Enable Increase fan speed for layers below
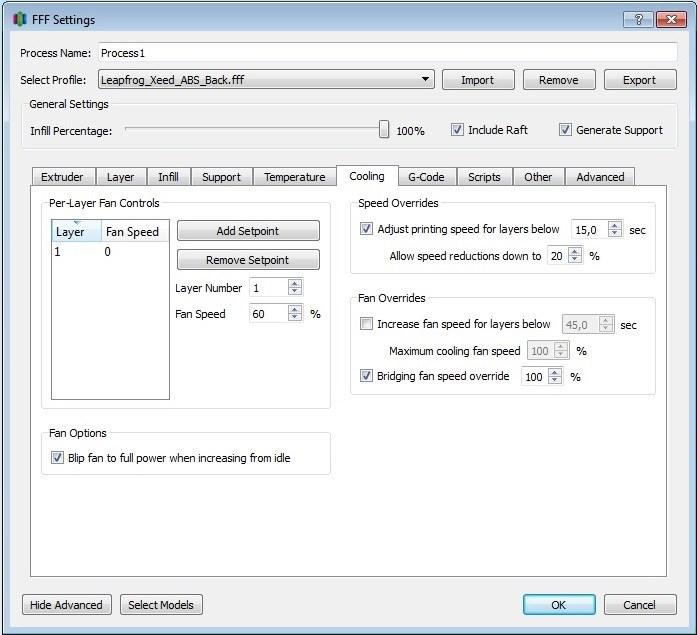The width and height of the screenshot is (697, 635). [x=366, y=323]
